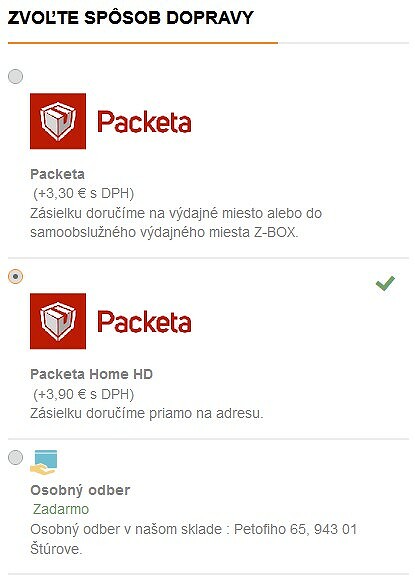
Task: Click the Z-BOX delivery description text
Action: click(x=176, y=223)
